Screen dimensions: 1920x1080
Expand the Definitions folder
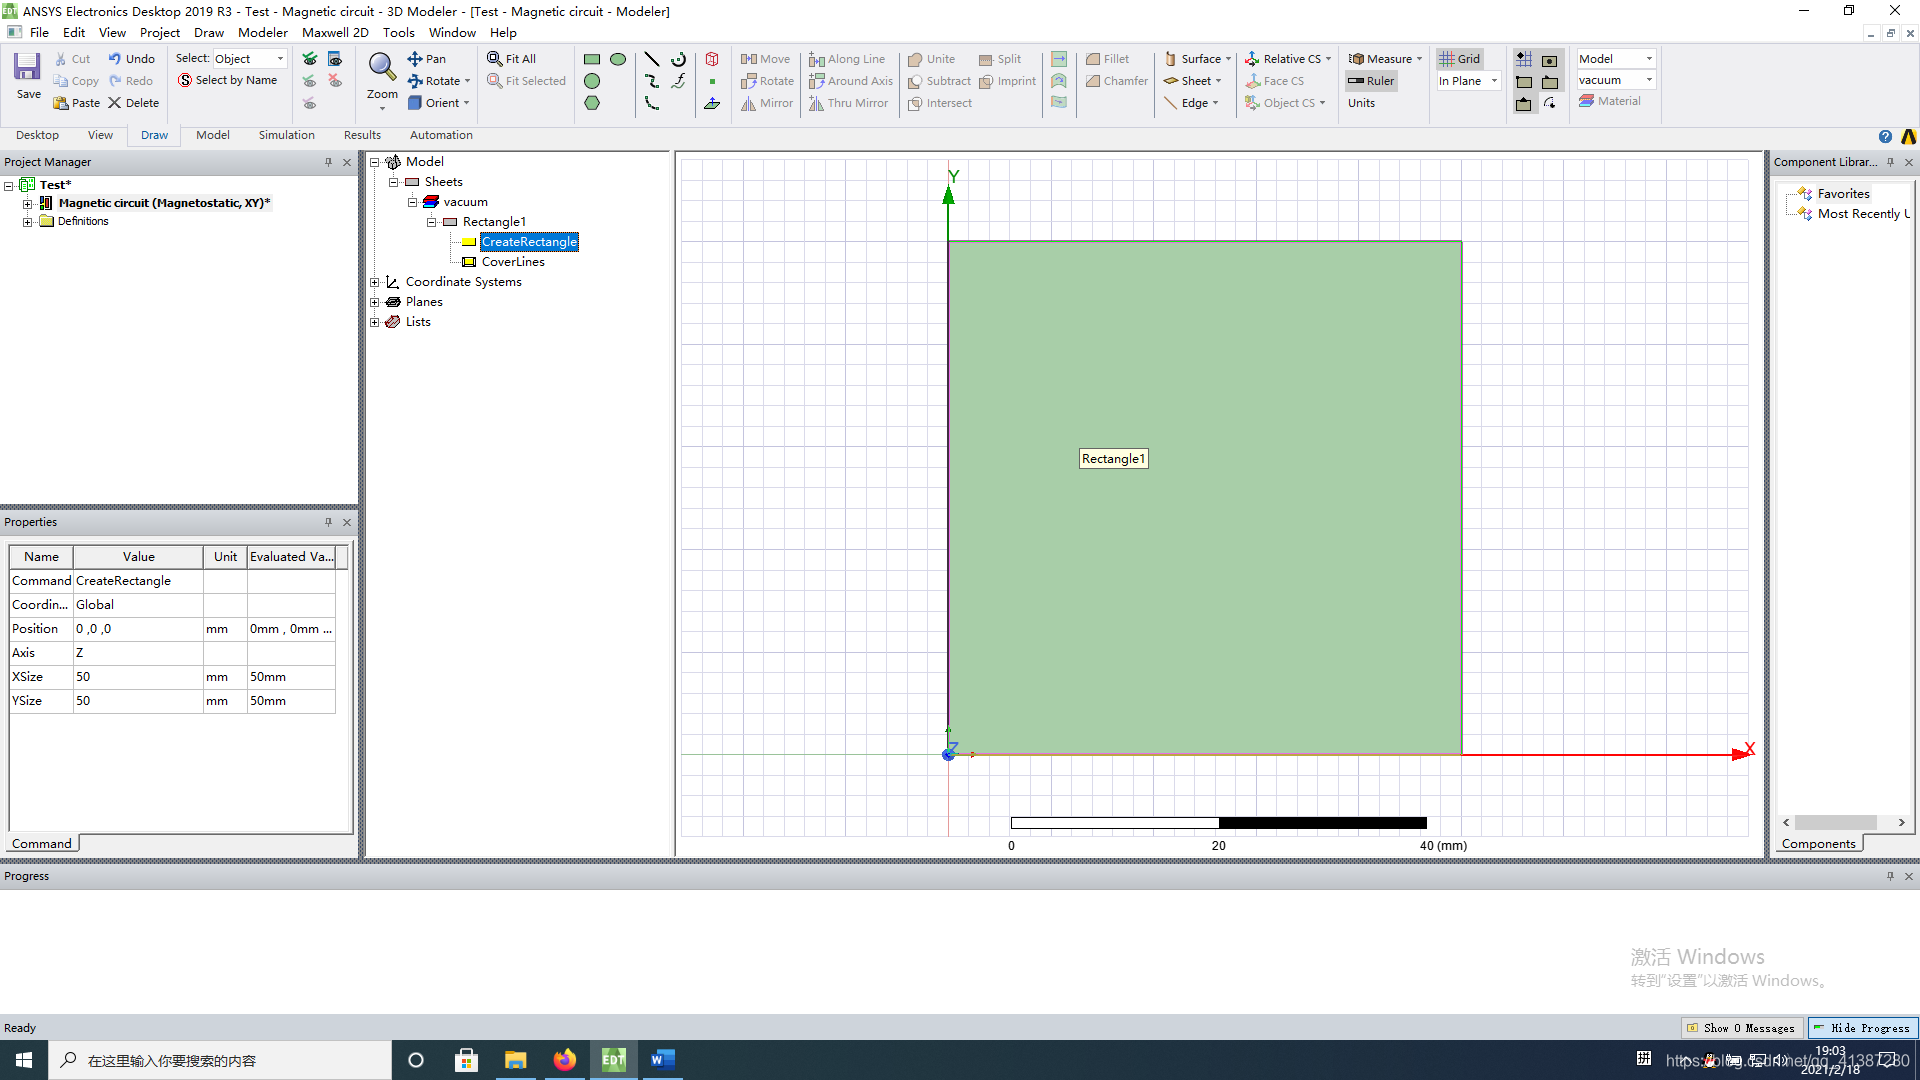coord(27,222)
